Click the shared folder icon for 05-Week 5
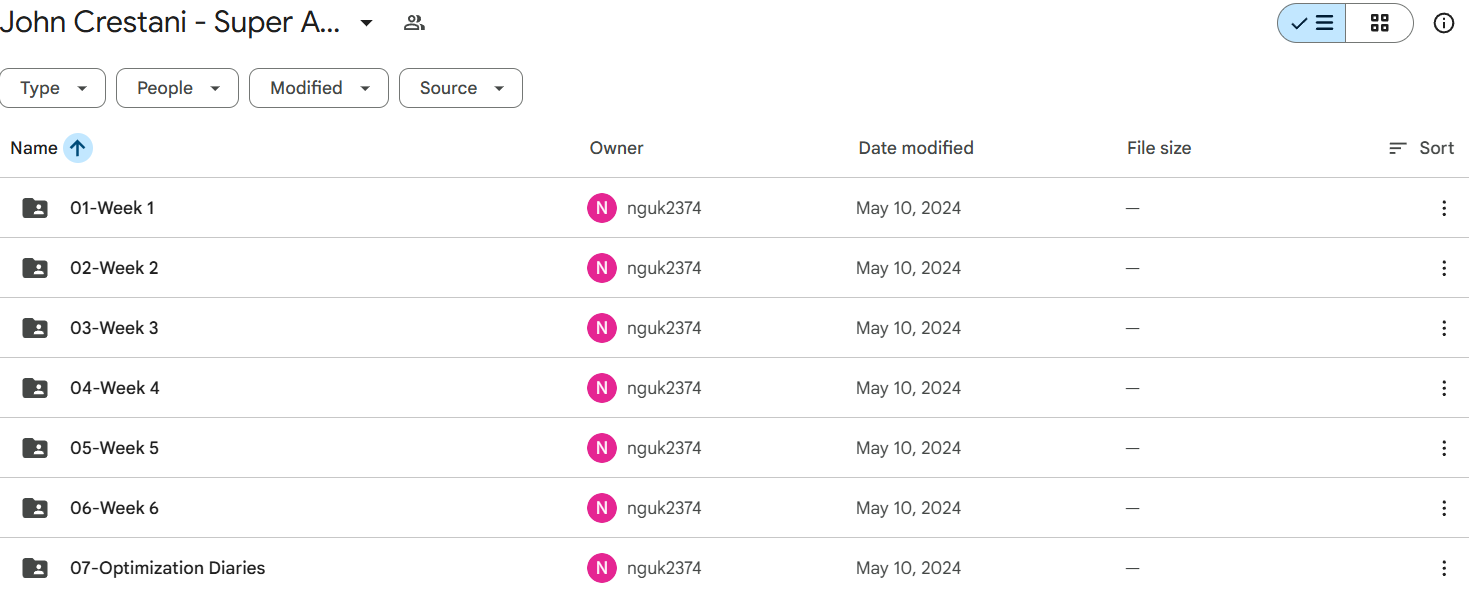The image size is (1469, 589). [x=35, y=448]
